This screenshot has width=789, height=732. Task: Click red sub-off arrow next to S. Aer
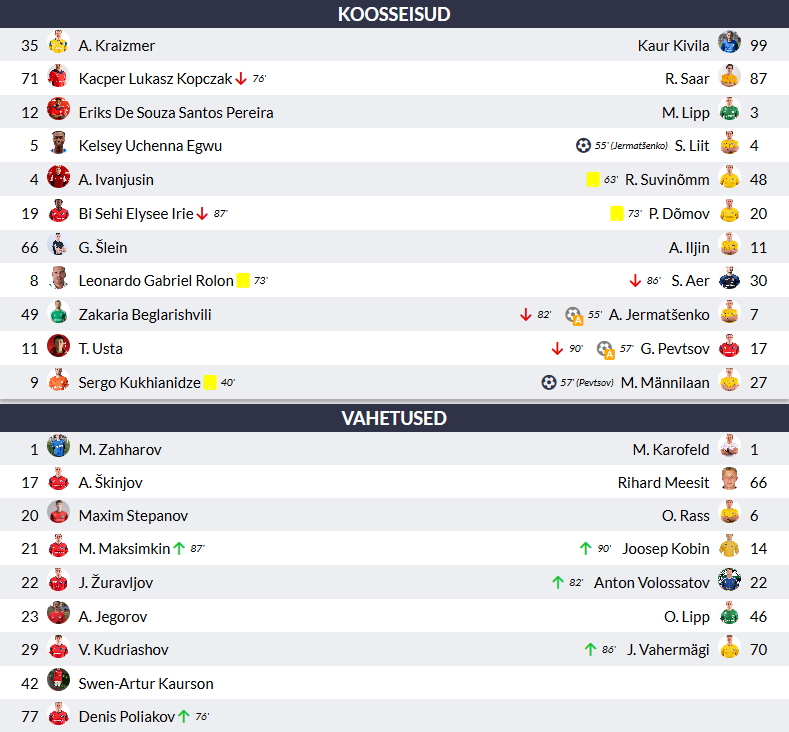point(635,280)
